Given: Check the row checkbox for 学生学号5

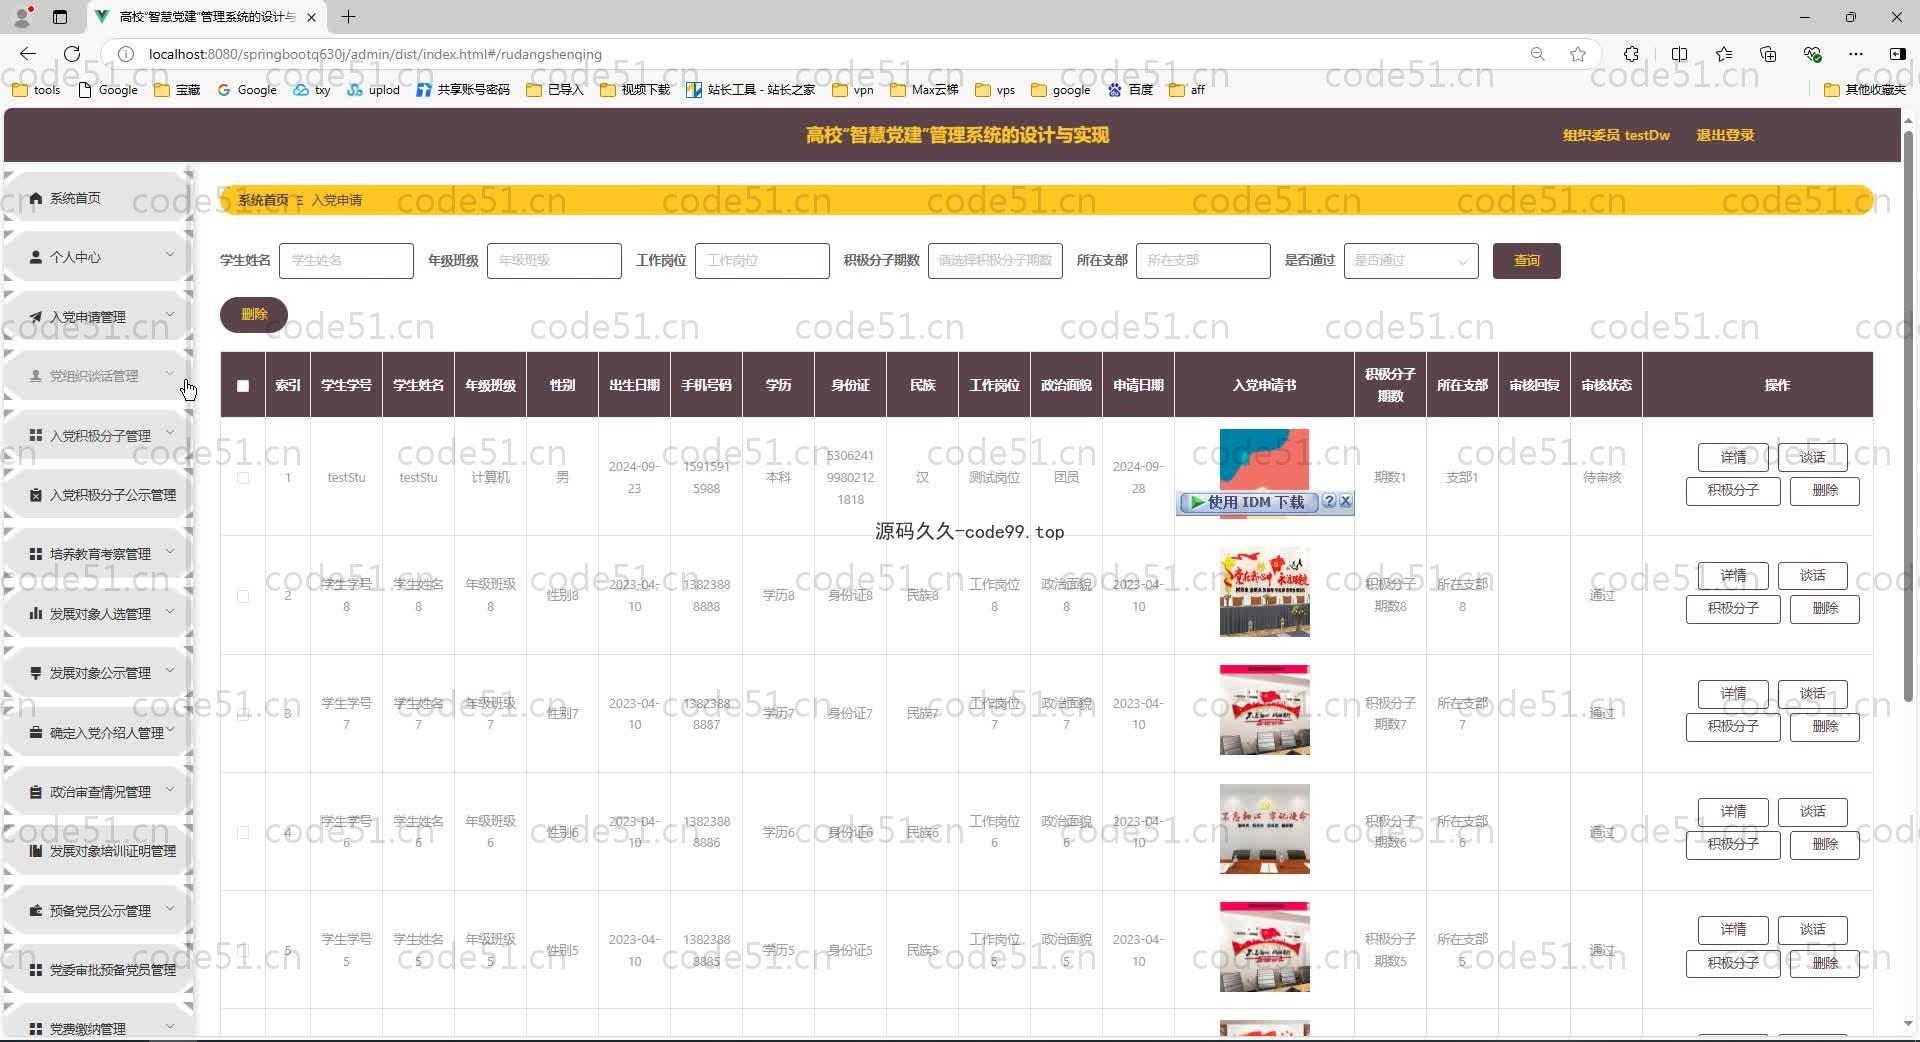Looking at the screenshot, I should [243, 950].
